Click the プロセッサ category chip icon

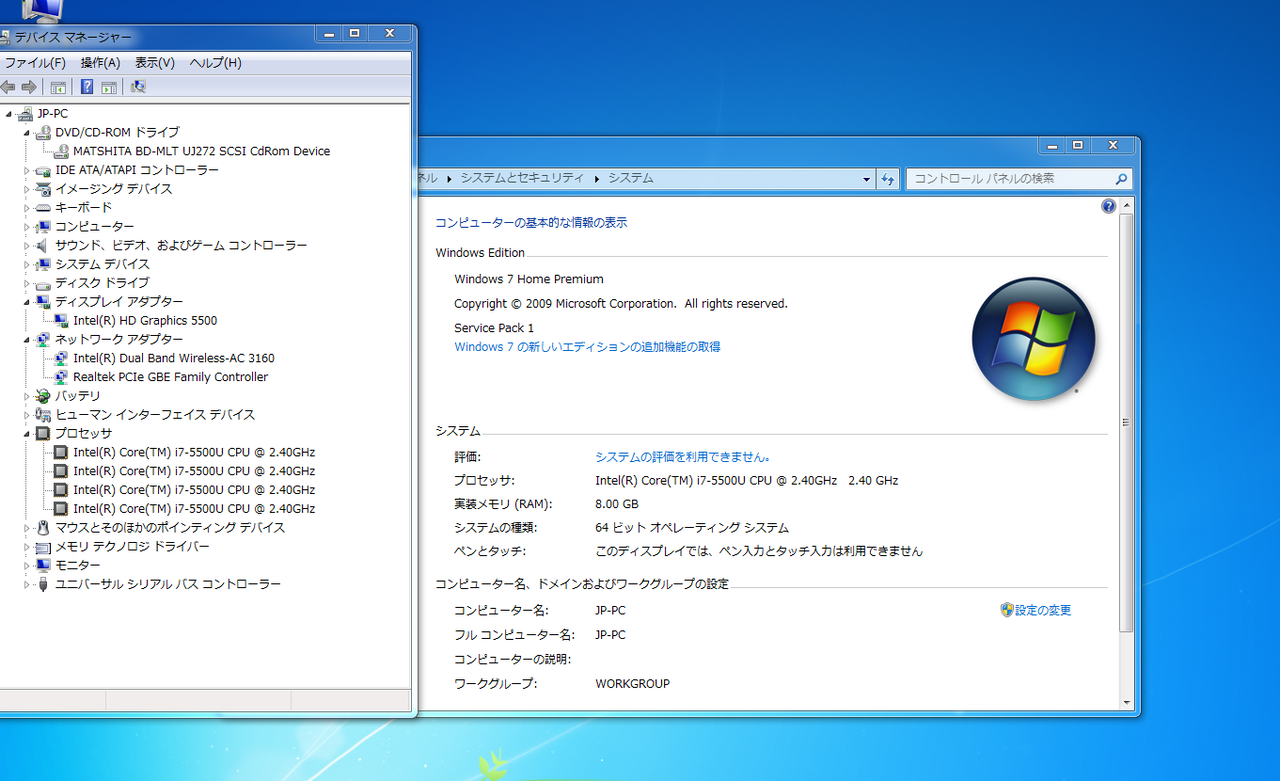43,433
